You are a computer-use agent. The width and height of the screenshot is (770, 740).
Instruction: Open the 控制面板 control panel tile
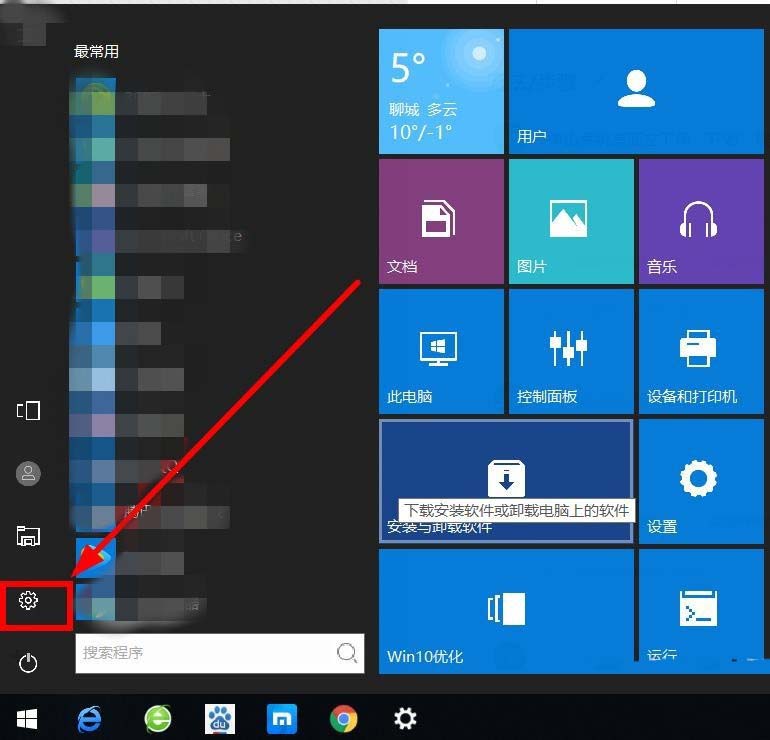(x=571, y=351)
